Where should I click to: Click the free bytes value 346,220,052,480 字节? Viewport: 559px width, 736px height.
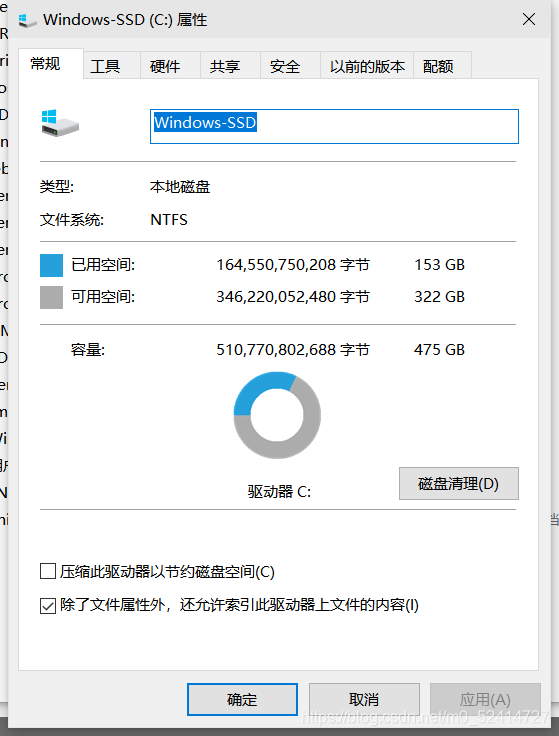point(293,297)
